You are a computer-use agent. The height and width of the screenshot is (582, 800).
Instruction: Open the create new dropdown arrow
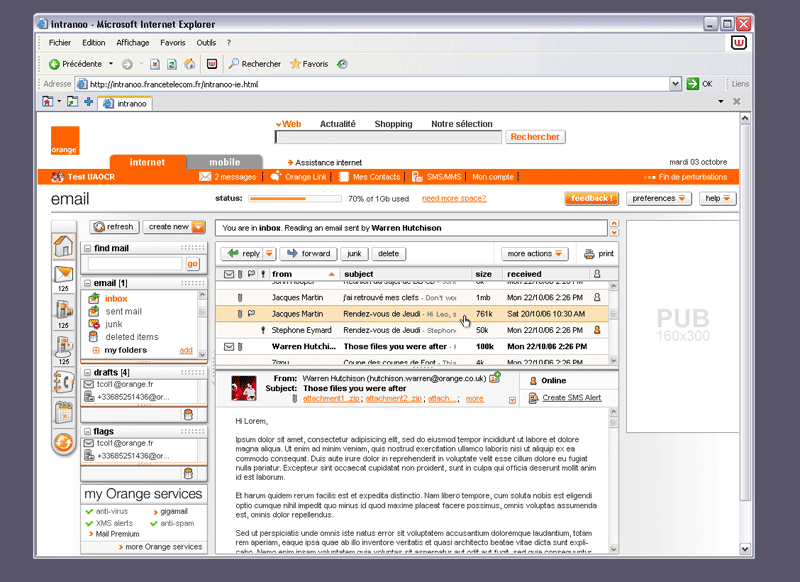pyautogui.click(x=198, y=227)
